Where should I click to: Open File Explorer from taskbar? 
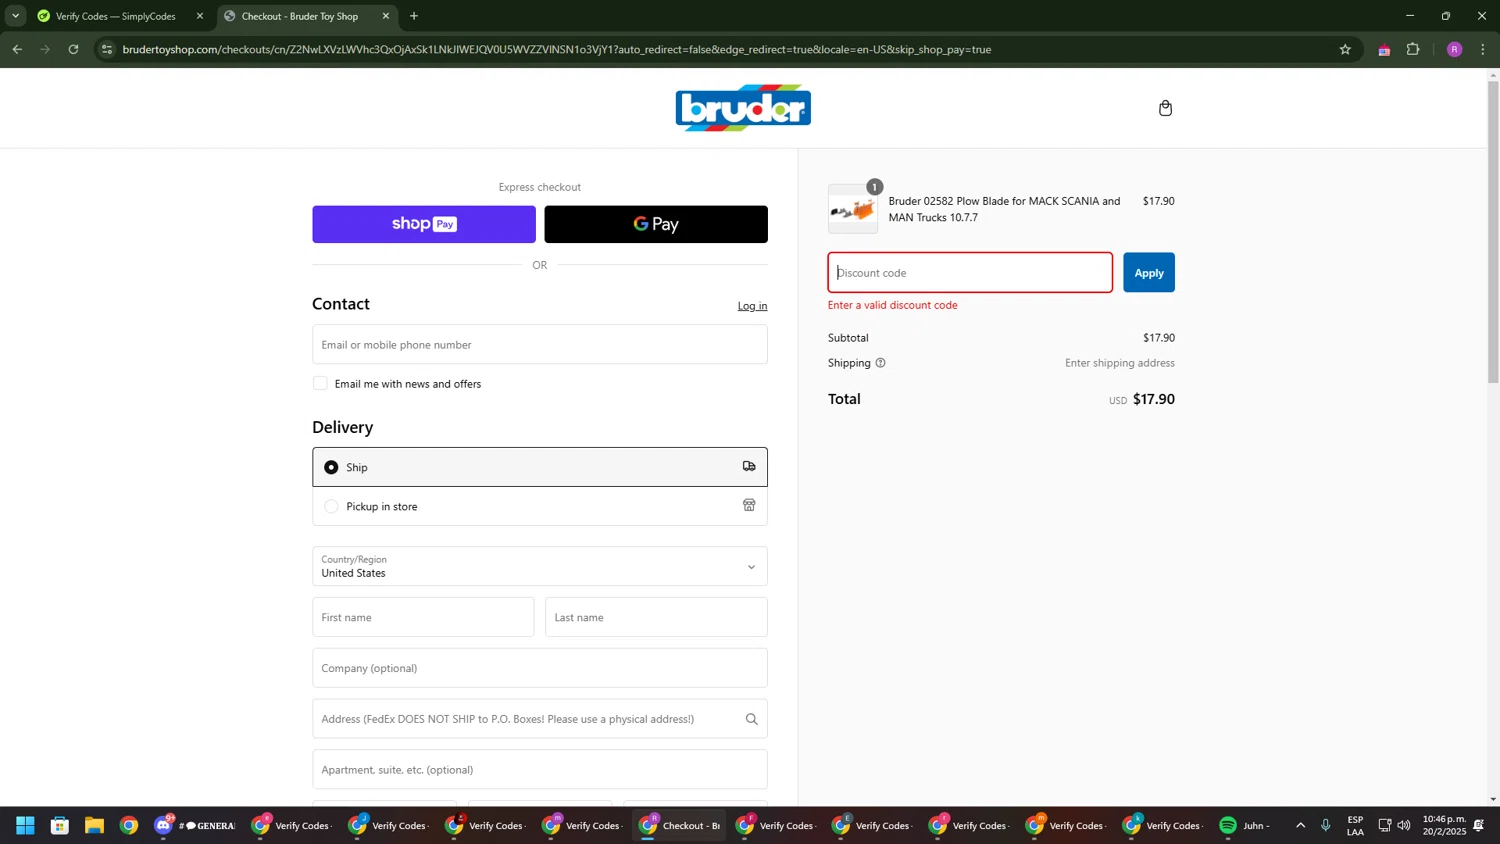point(94,825)
